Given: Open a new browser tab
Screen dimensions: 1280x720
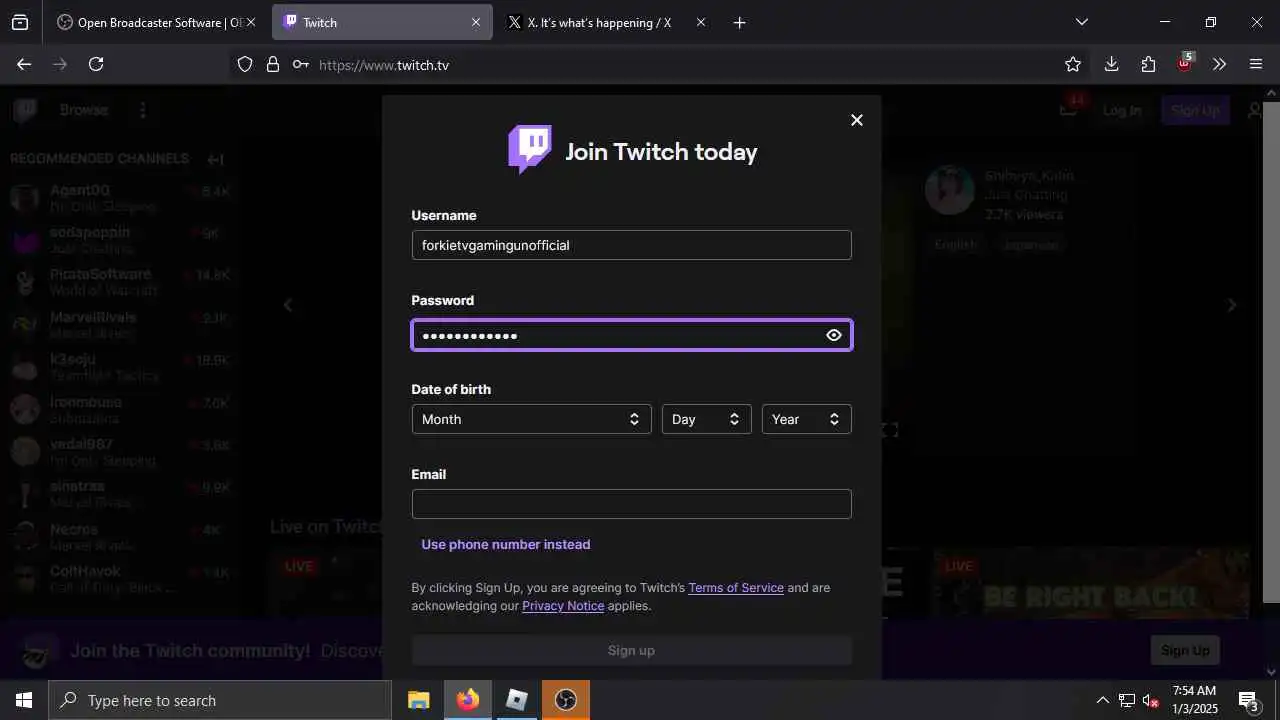Looking at the screenshot, I should tap(739, 22).
